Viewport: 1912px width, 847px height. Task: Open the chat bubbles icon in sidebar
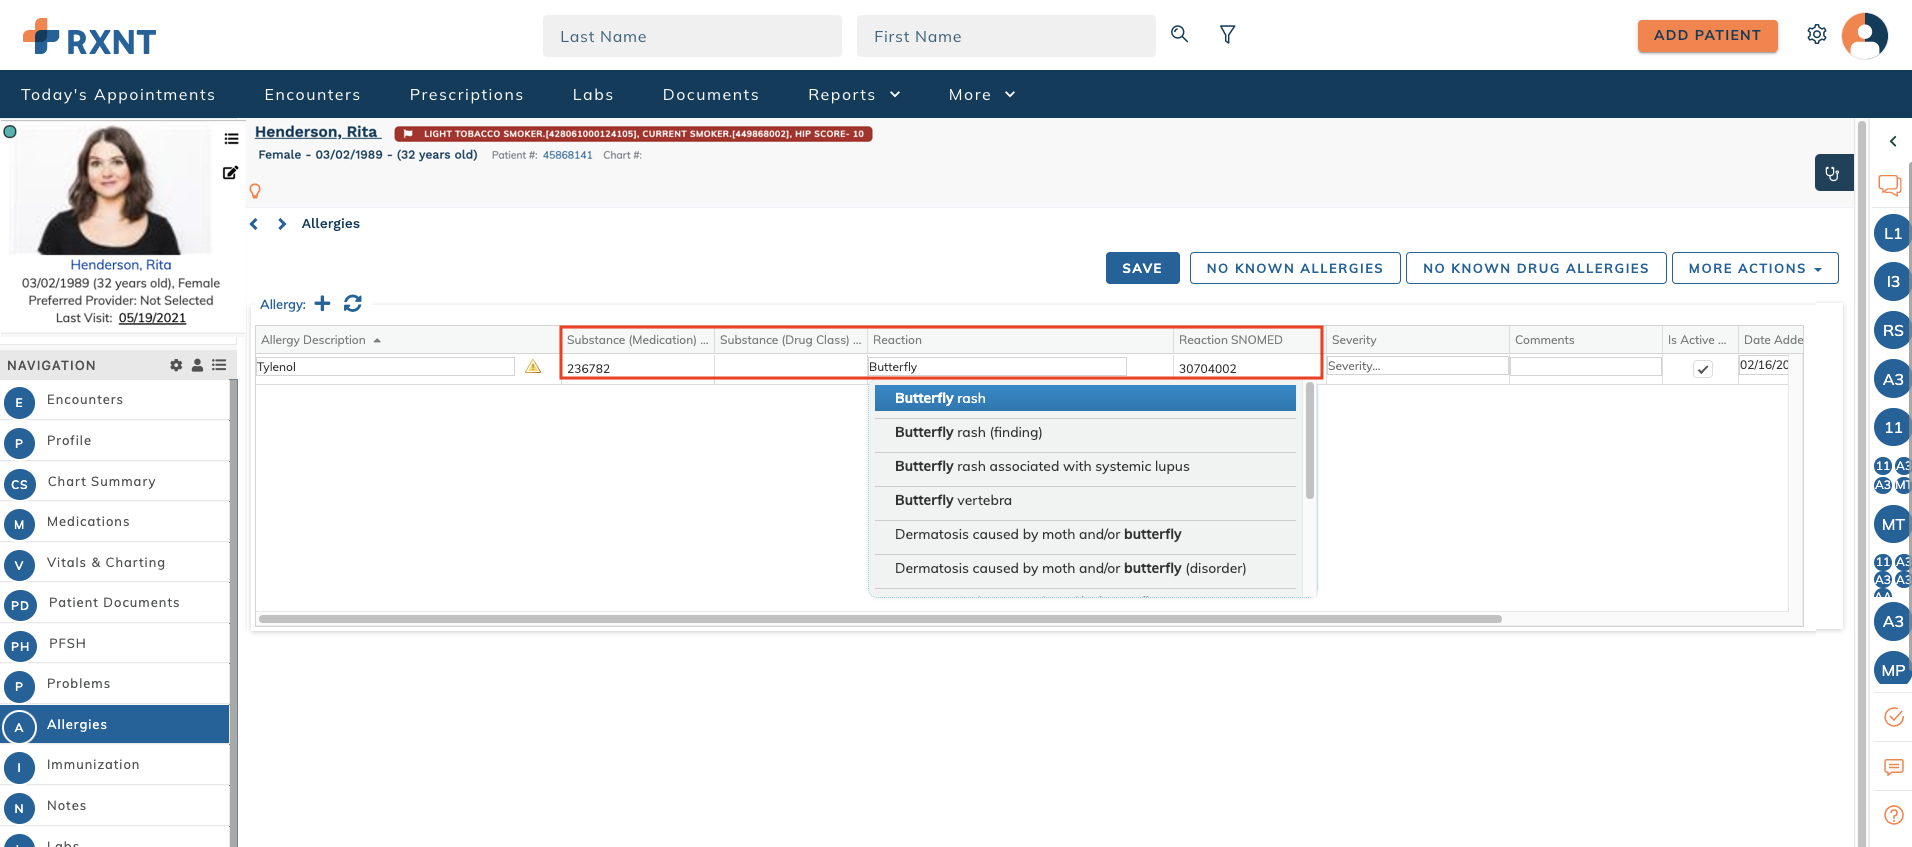[x=1890, y=186]
